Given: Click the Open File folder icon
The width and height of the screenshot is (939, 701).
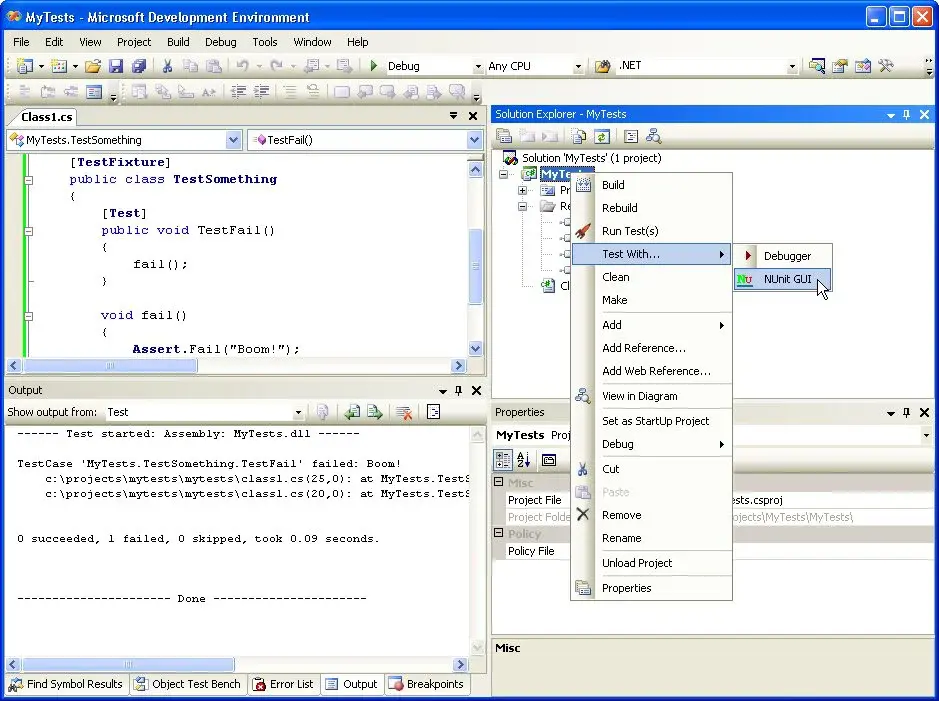Looking at the screenshot, I should [93, 66].
